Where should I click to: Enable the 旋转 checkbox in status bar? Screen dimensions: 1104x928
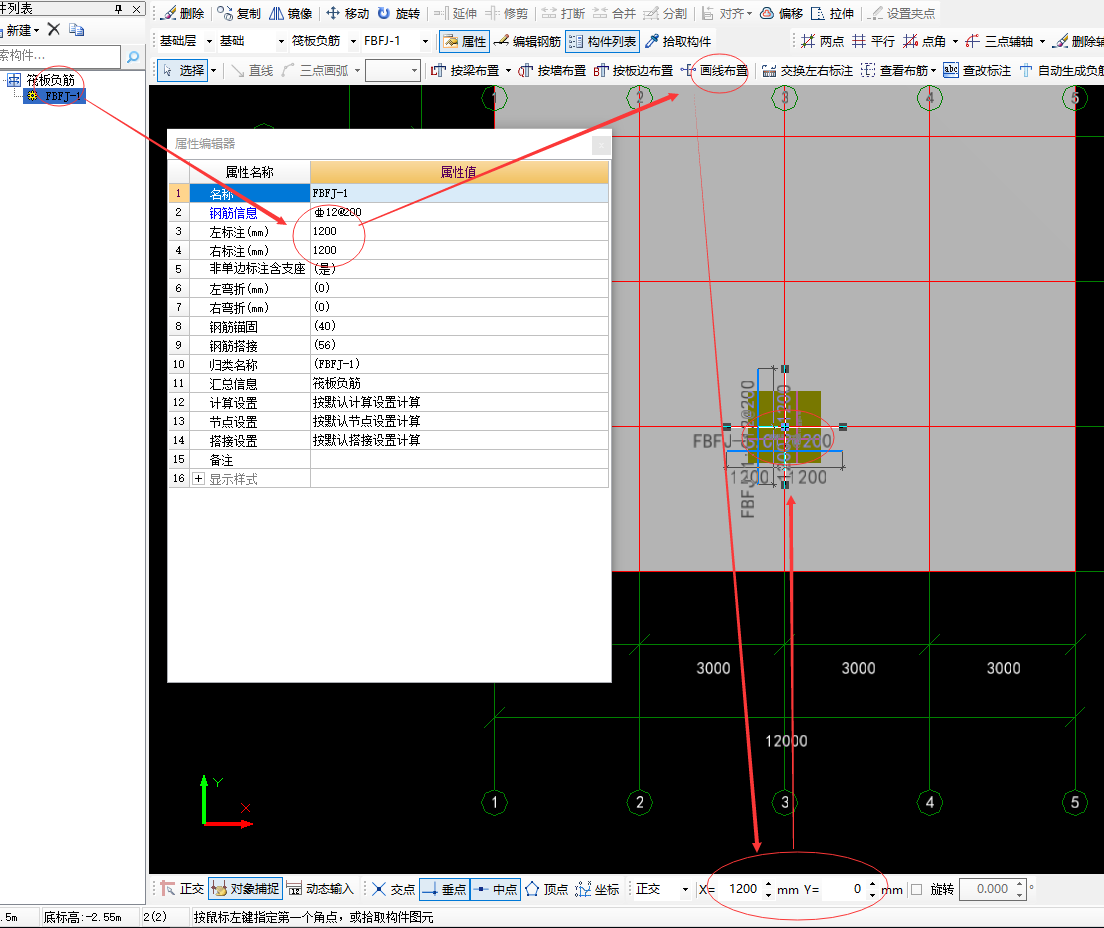[917, 889]
